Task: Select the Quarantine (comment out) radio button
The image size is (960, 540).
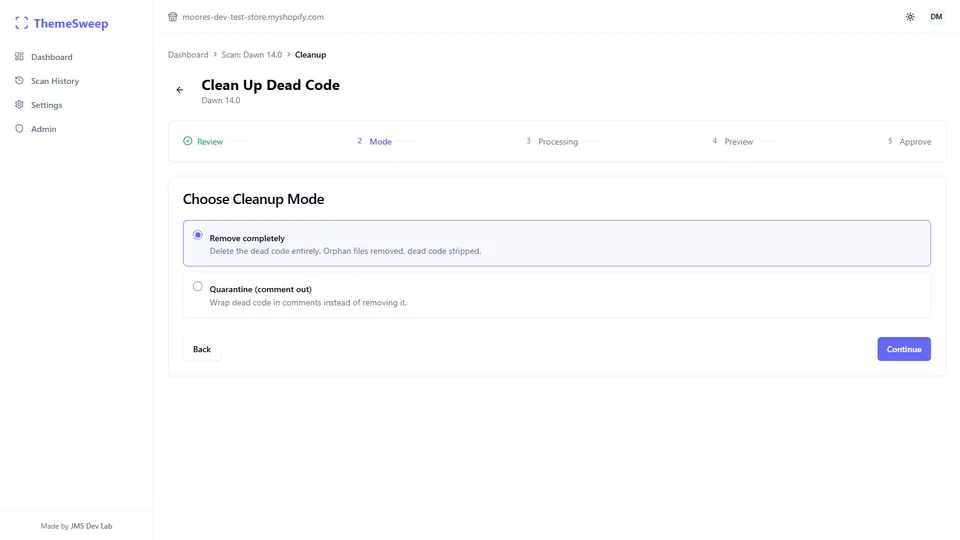Action: [197, 287]
